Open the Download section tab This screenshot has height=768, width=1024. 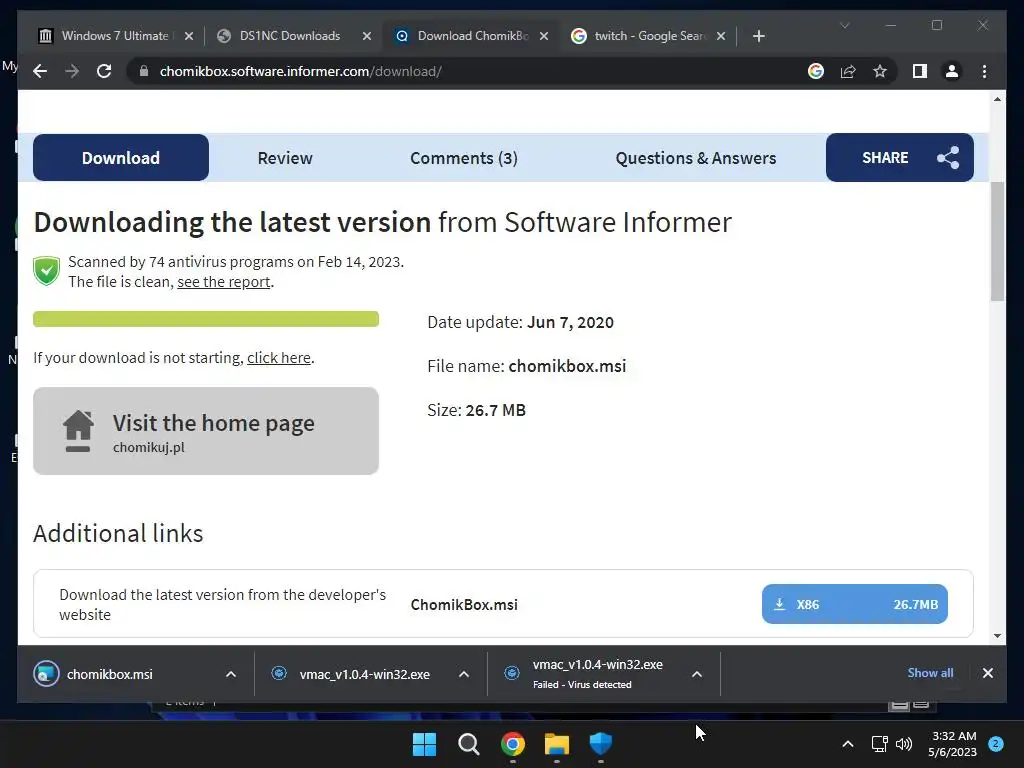[x=121, y=157]
